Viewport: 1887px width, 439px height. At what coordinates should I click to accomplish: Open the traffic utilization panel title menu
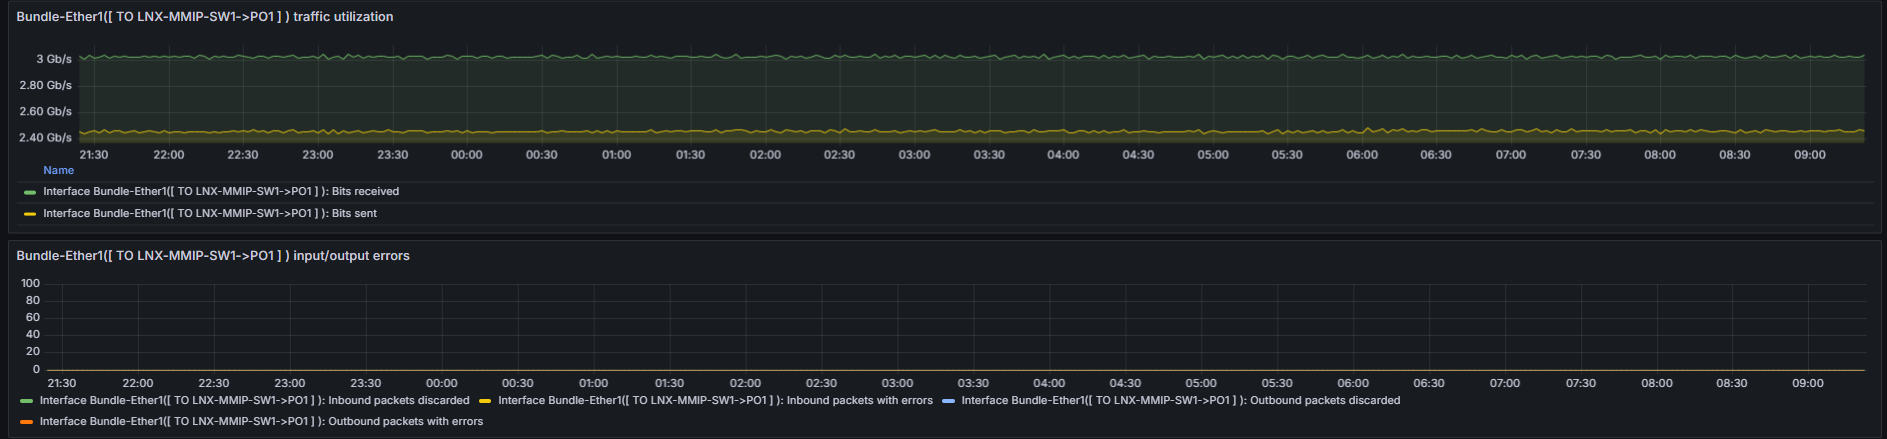coord(204,17)
